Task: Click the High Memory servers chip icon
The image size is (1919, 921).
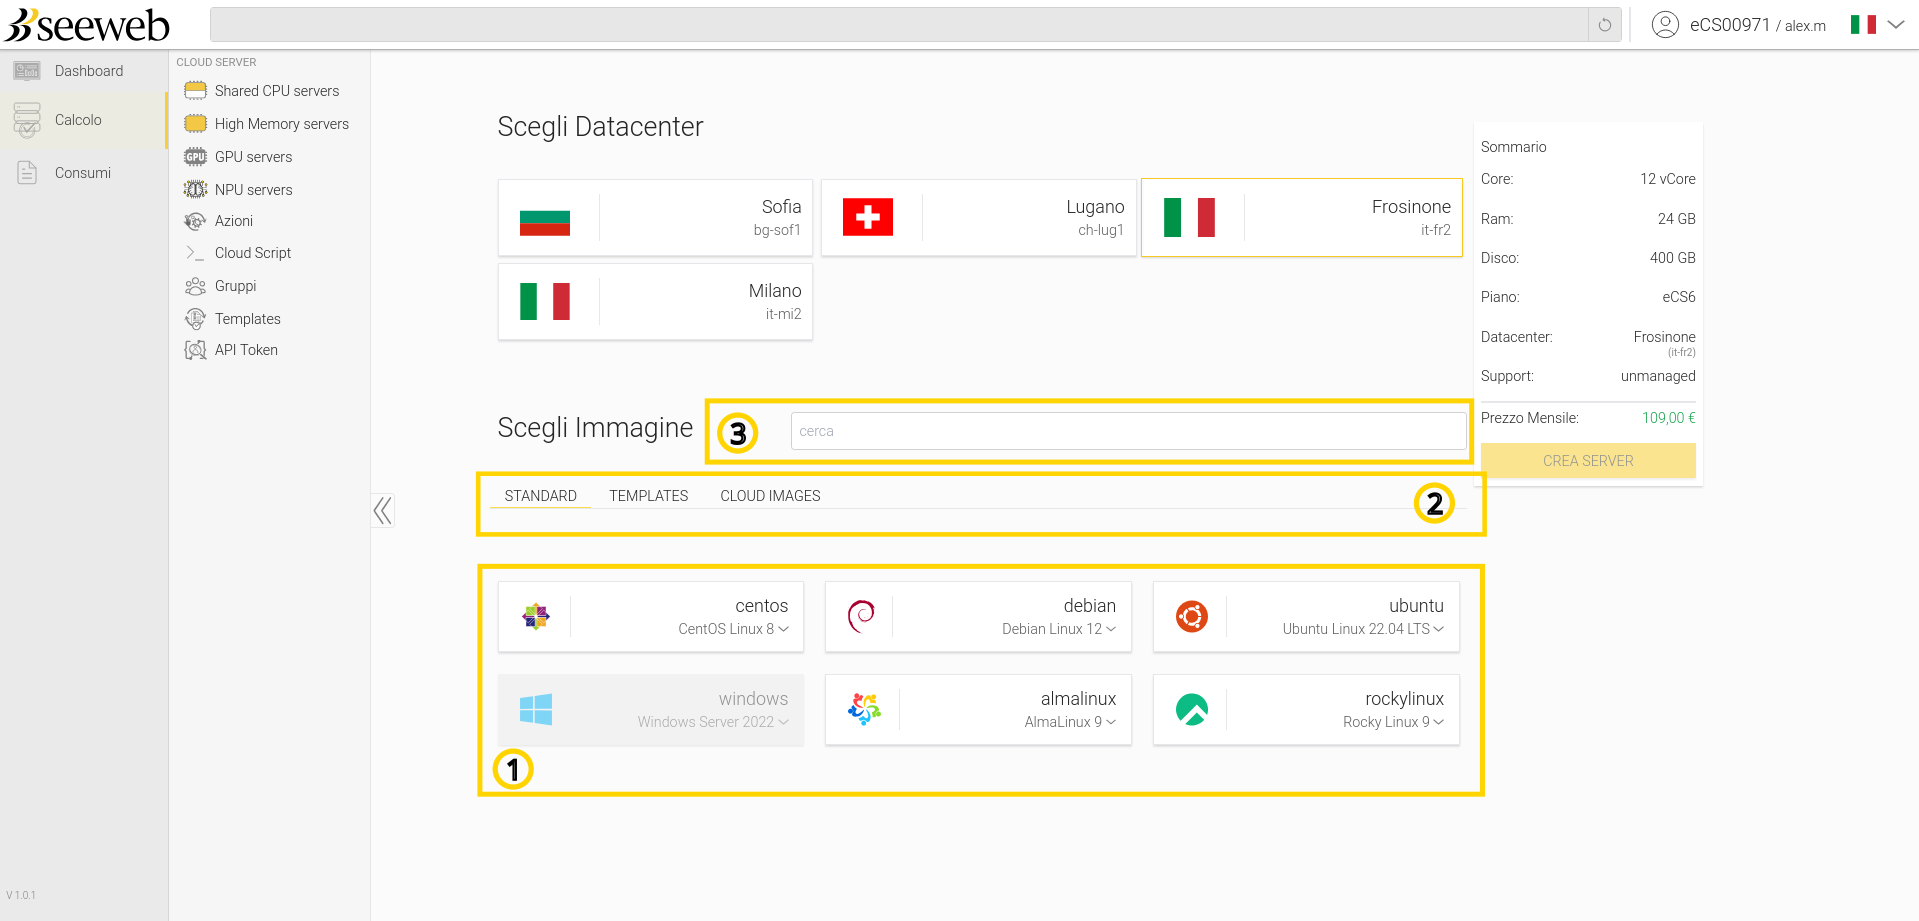Action: point(195,124)
